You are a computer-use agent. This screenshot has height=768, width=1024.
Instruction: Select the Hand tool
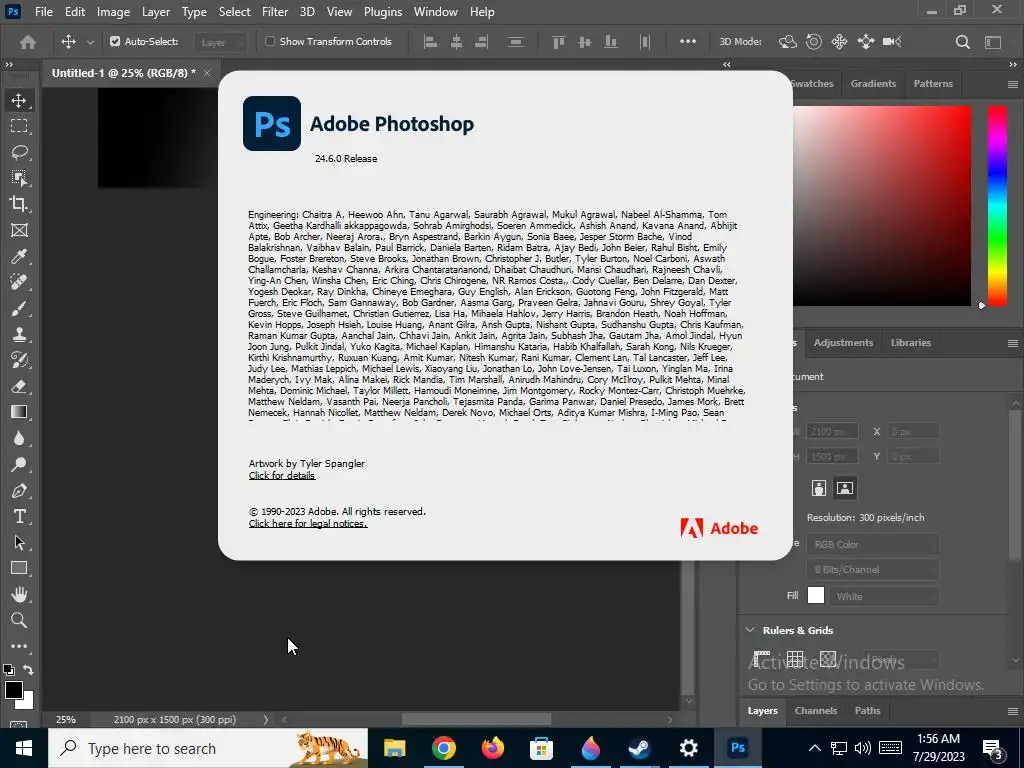coord(19,594)
